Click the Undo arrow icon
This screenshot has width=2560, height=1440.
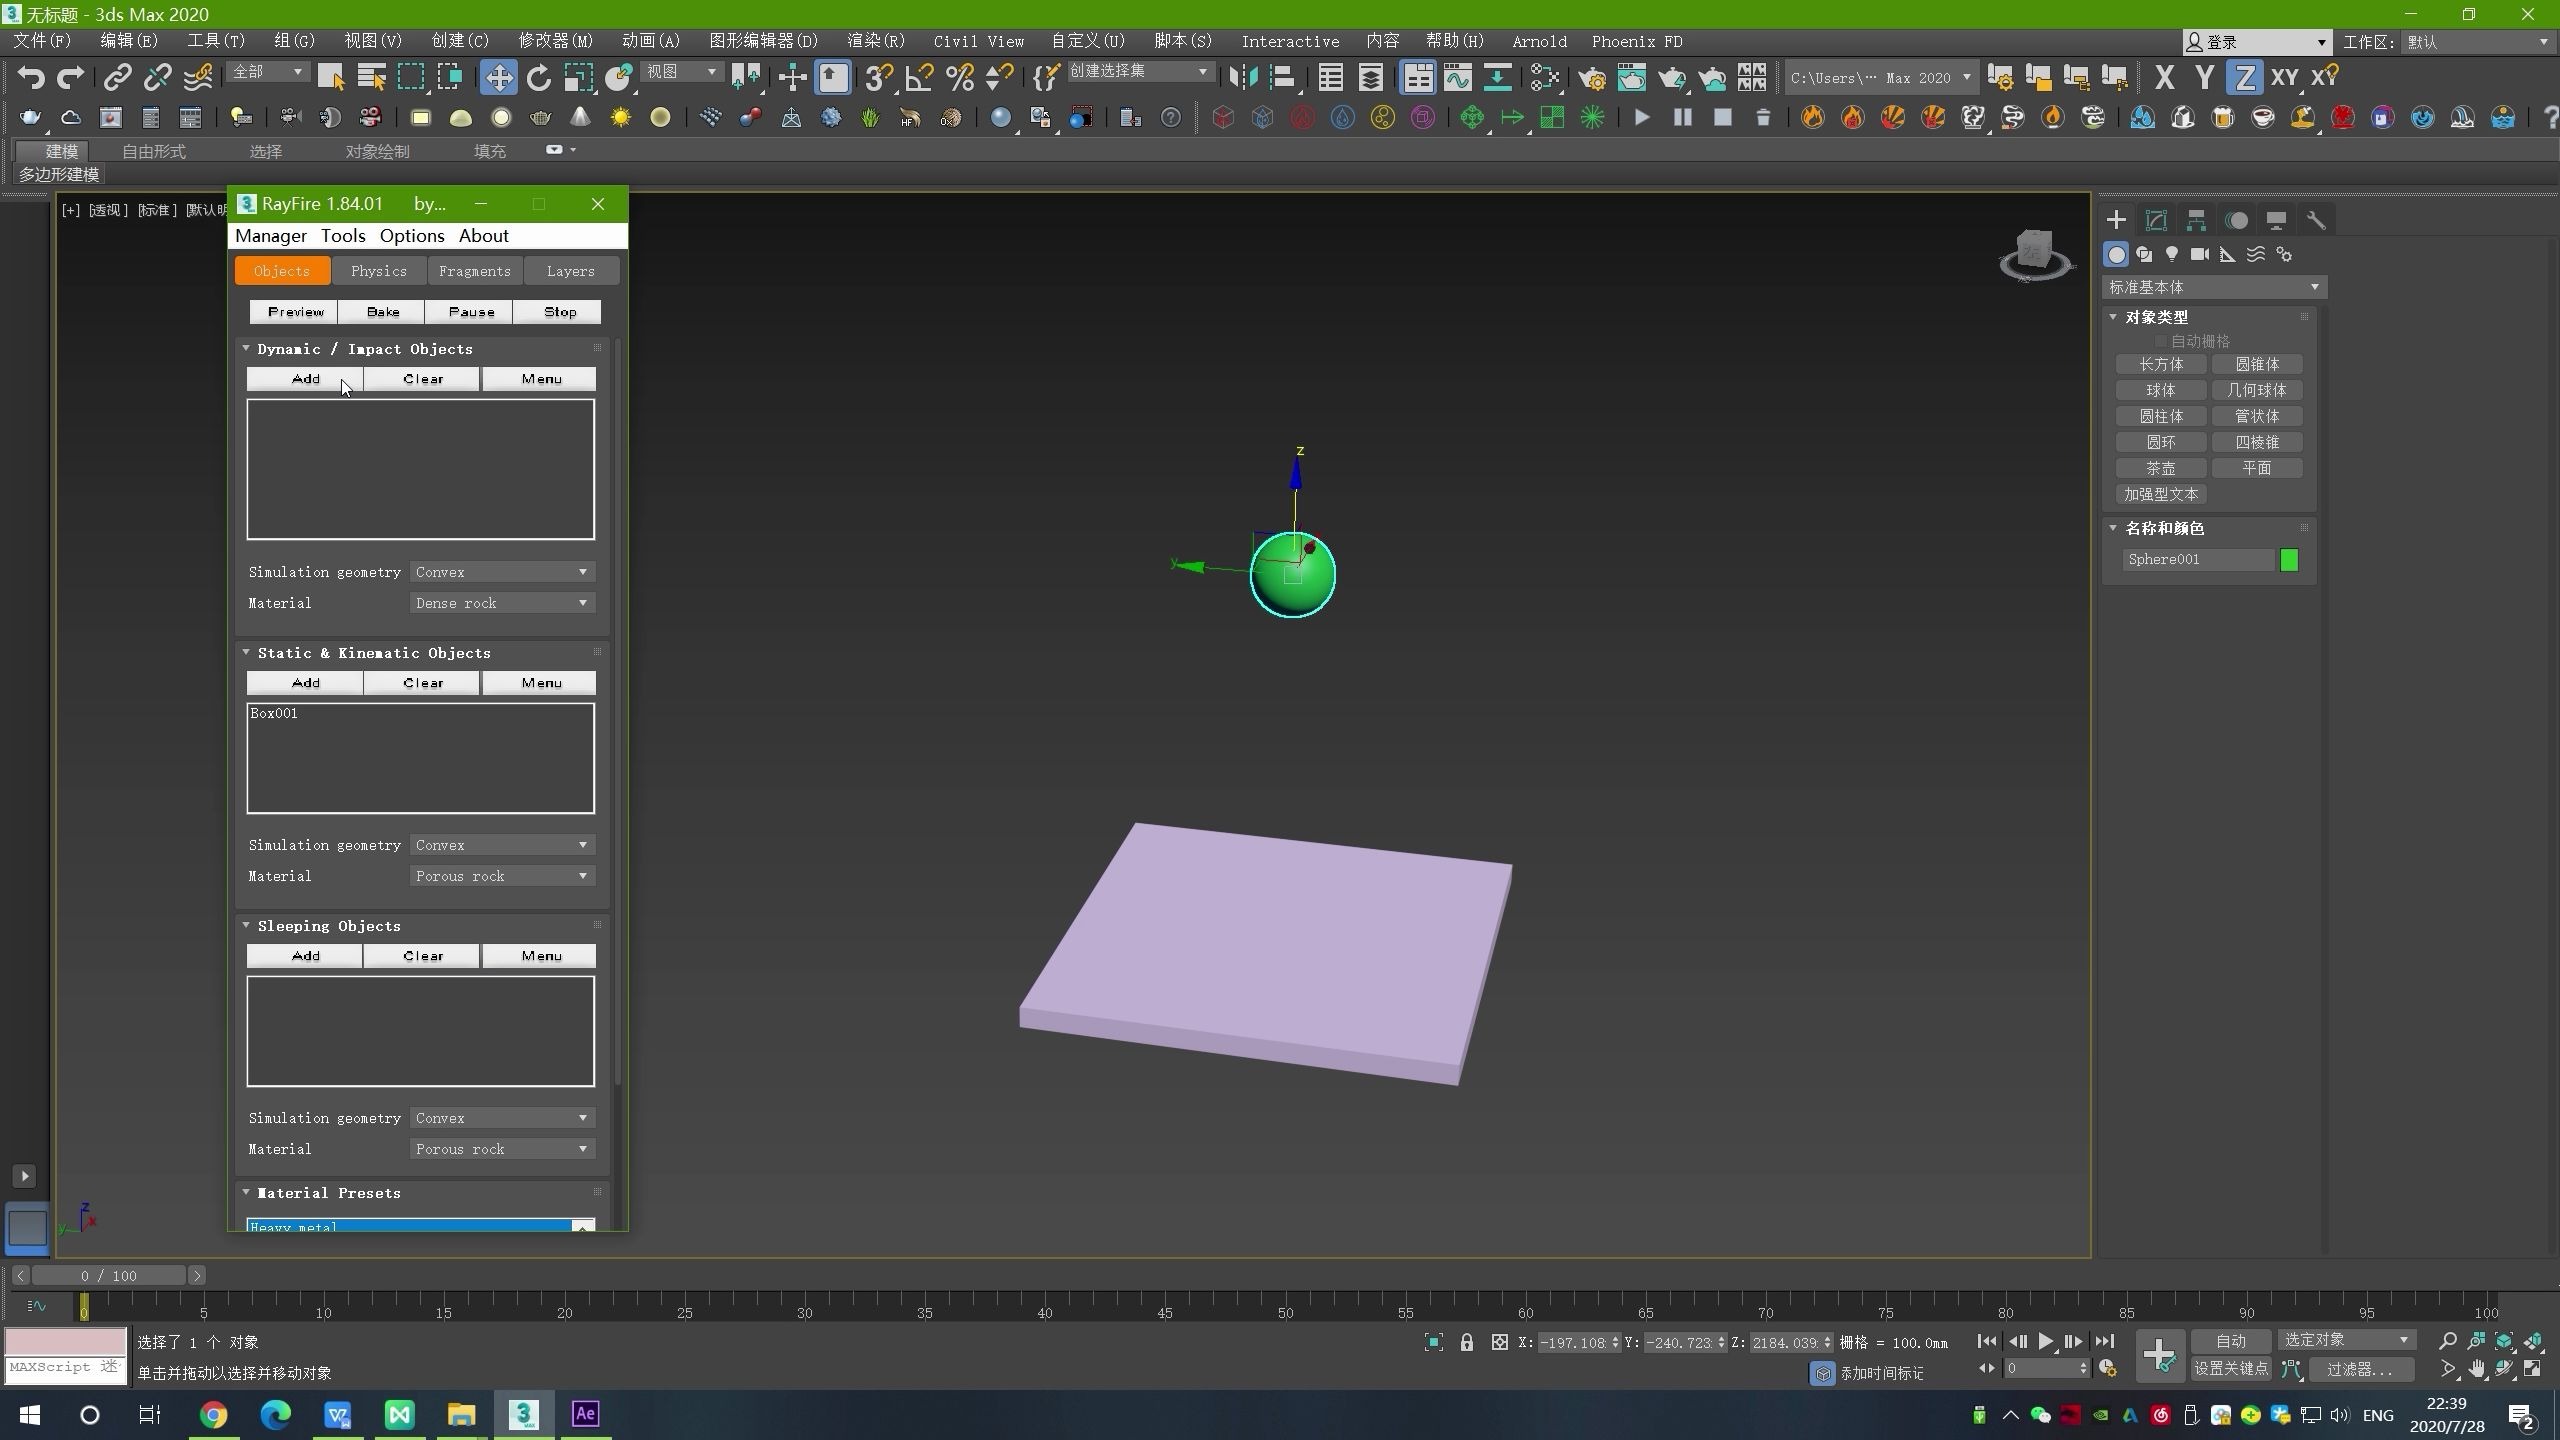coord(31,77)
